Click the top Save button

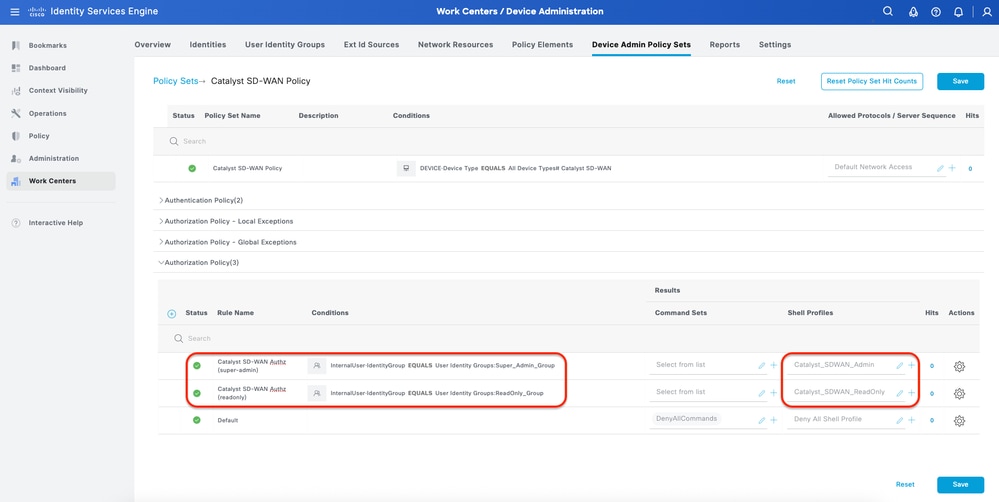pyautogui.click(x=960, y=81)
